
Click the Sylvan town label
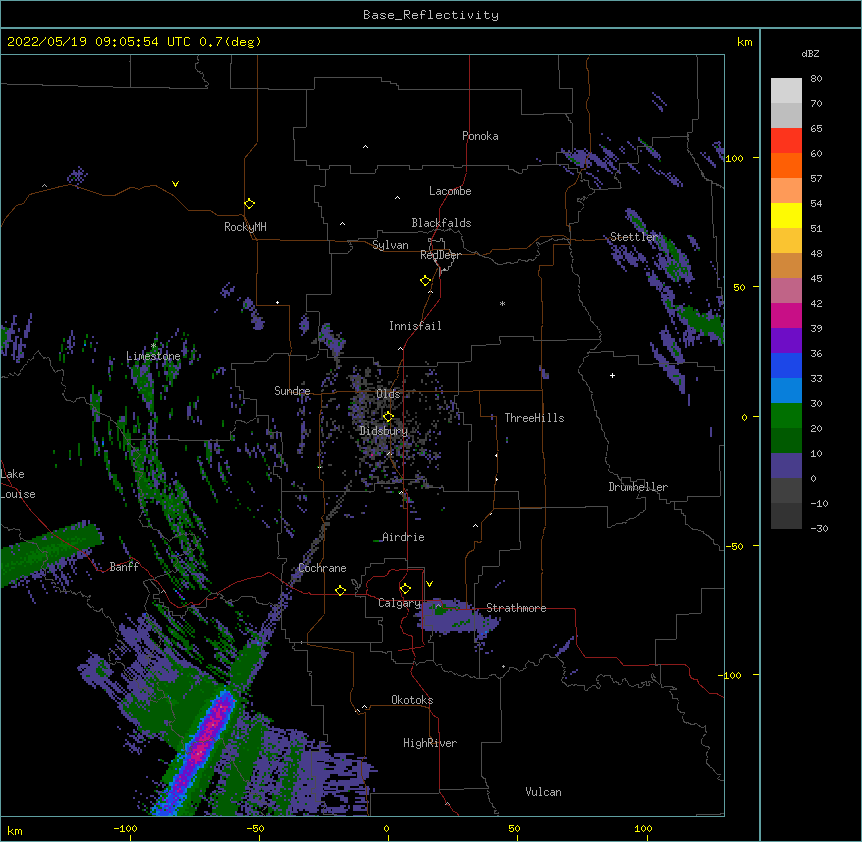390,245
